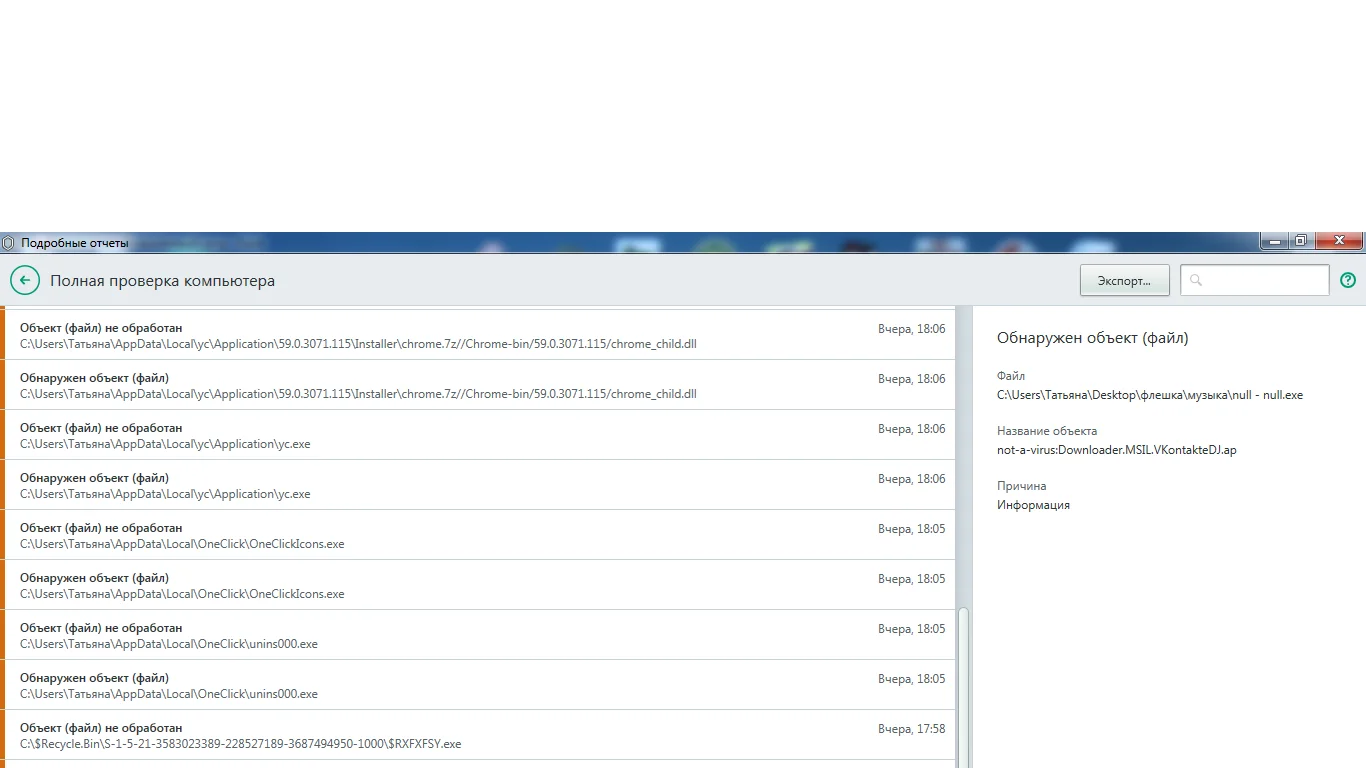Close the Подробные отчеты window

(1338, 241)
